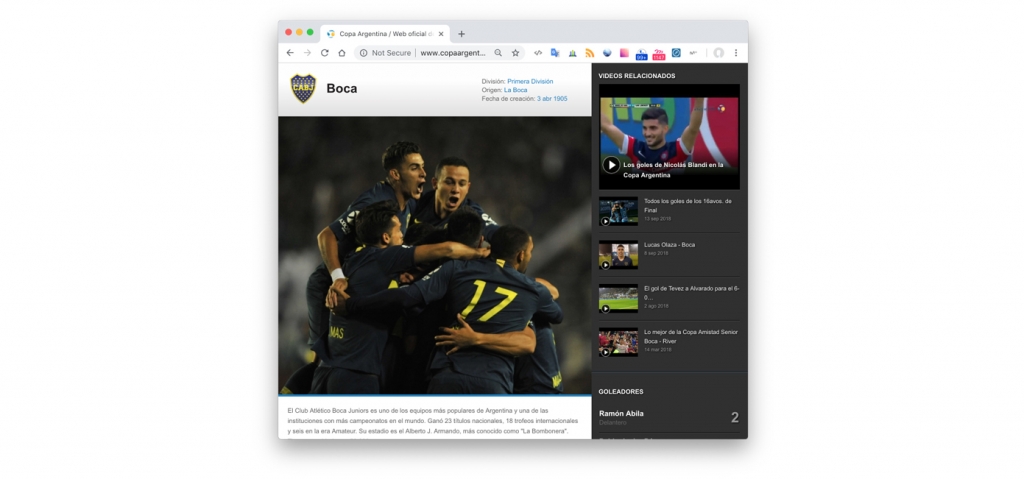Open the Primera División link

click(x=530, y=82)
